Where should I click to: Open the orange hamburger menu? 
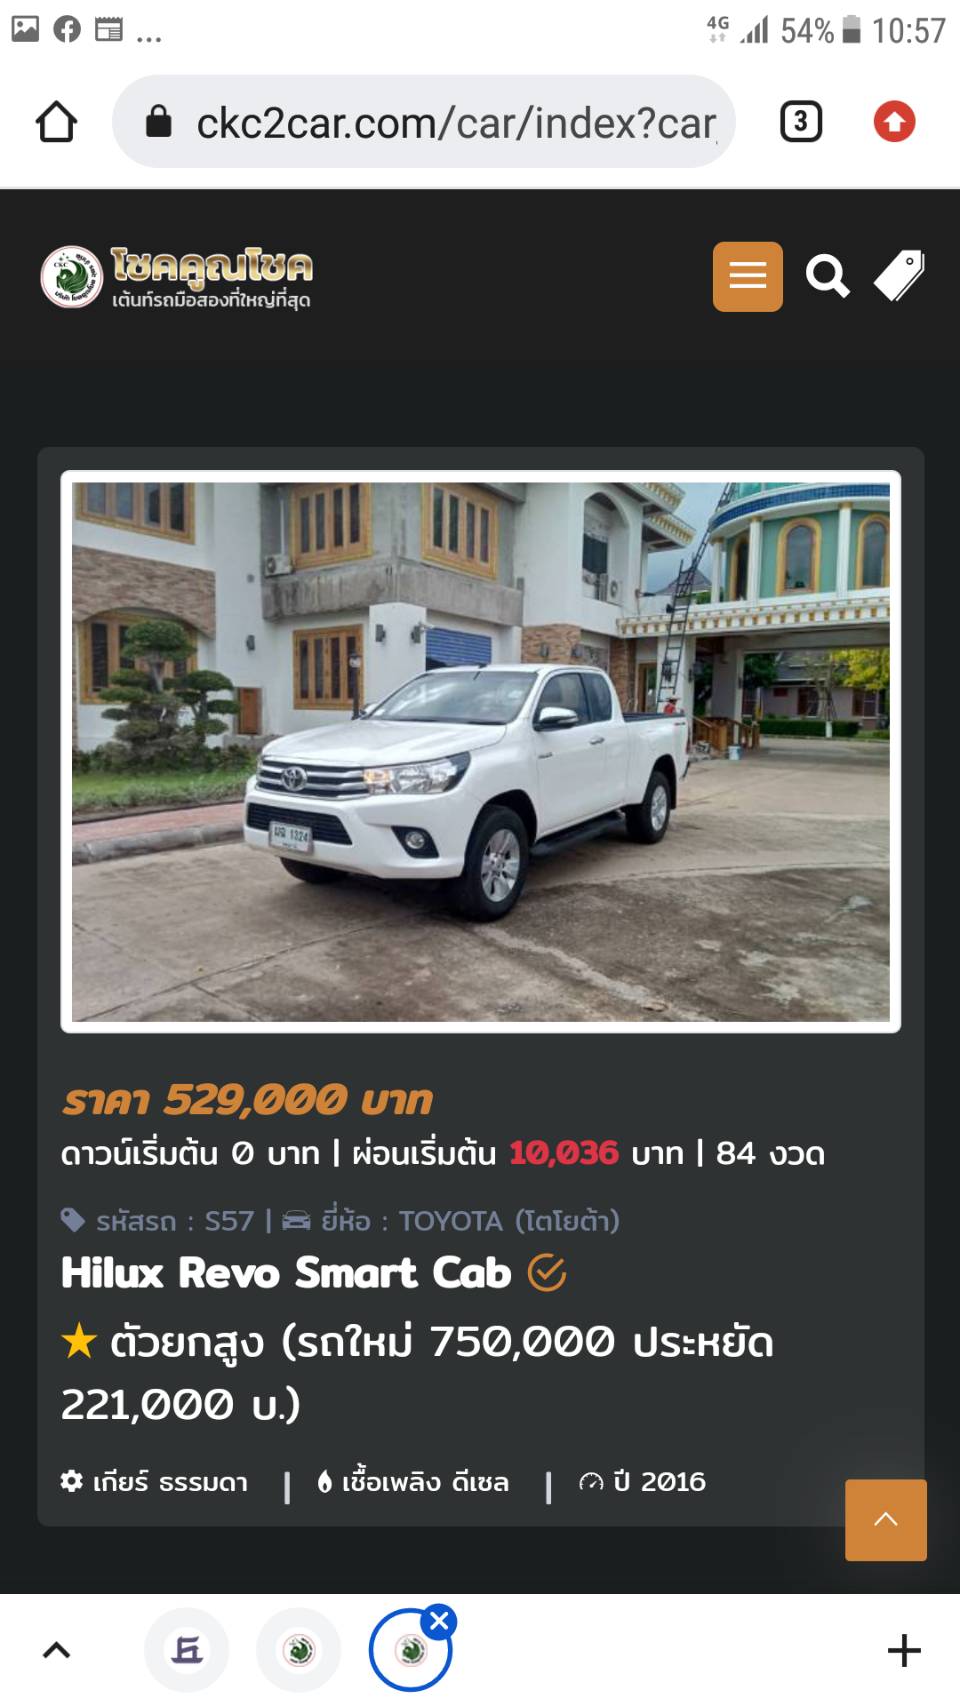tap(747, 276)
